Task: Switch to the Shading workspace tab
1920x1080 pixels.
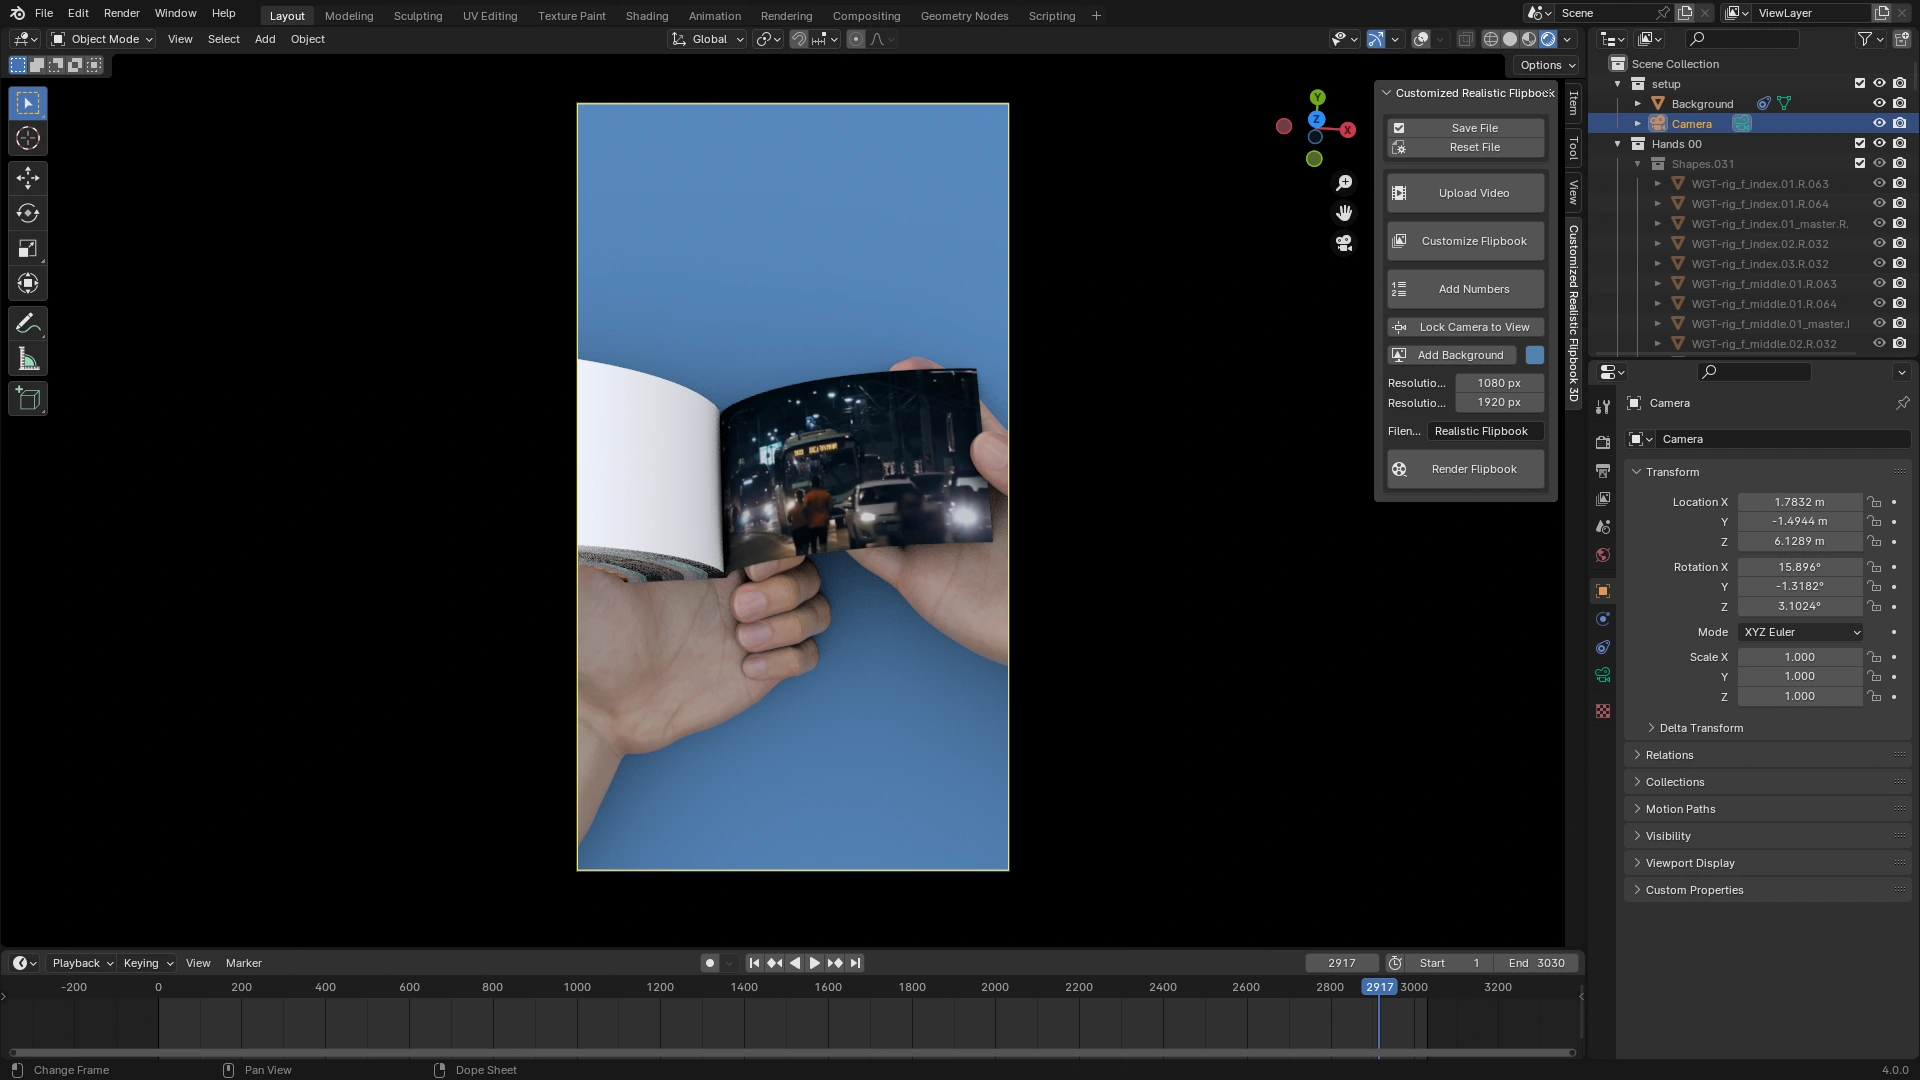Action: coord(646,16)
